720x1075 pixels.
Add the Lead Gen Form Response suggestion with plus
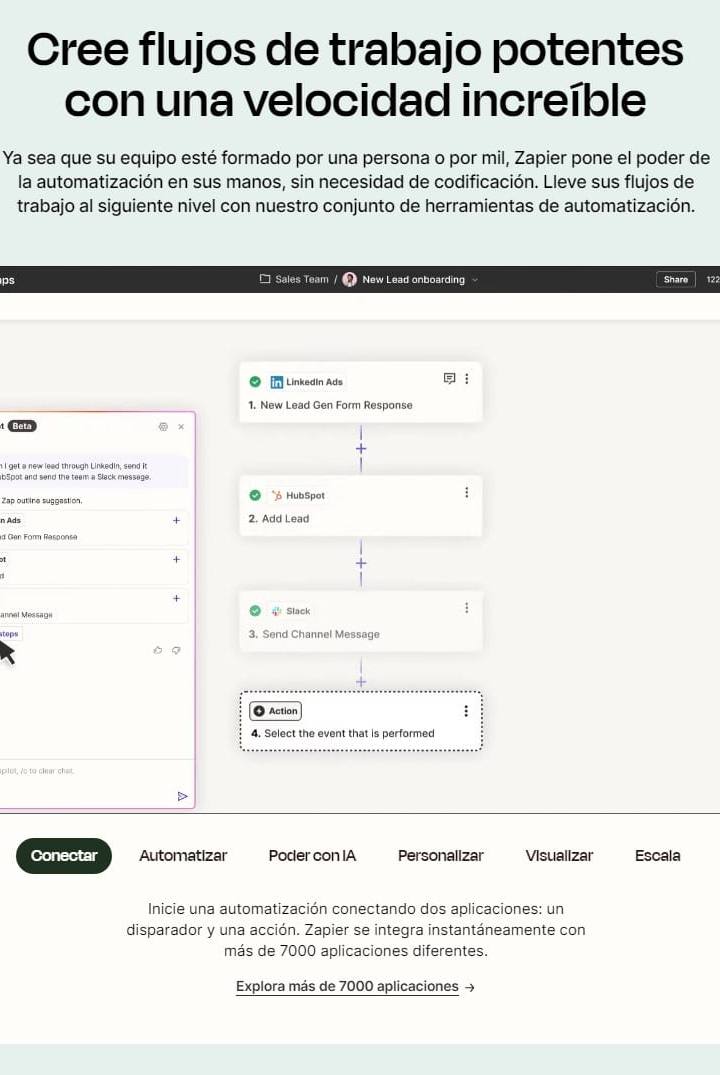(x=176, y=520)
